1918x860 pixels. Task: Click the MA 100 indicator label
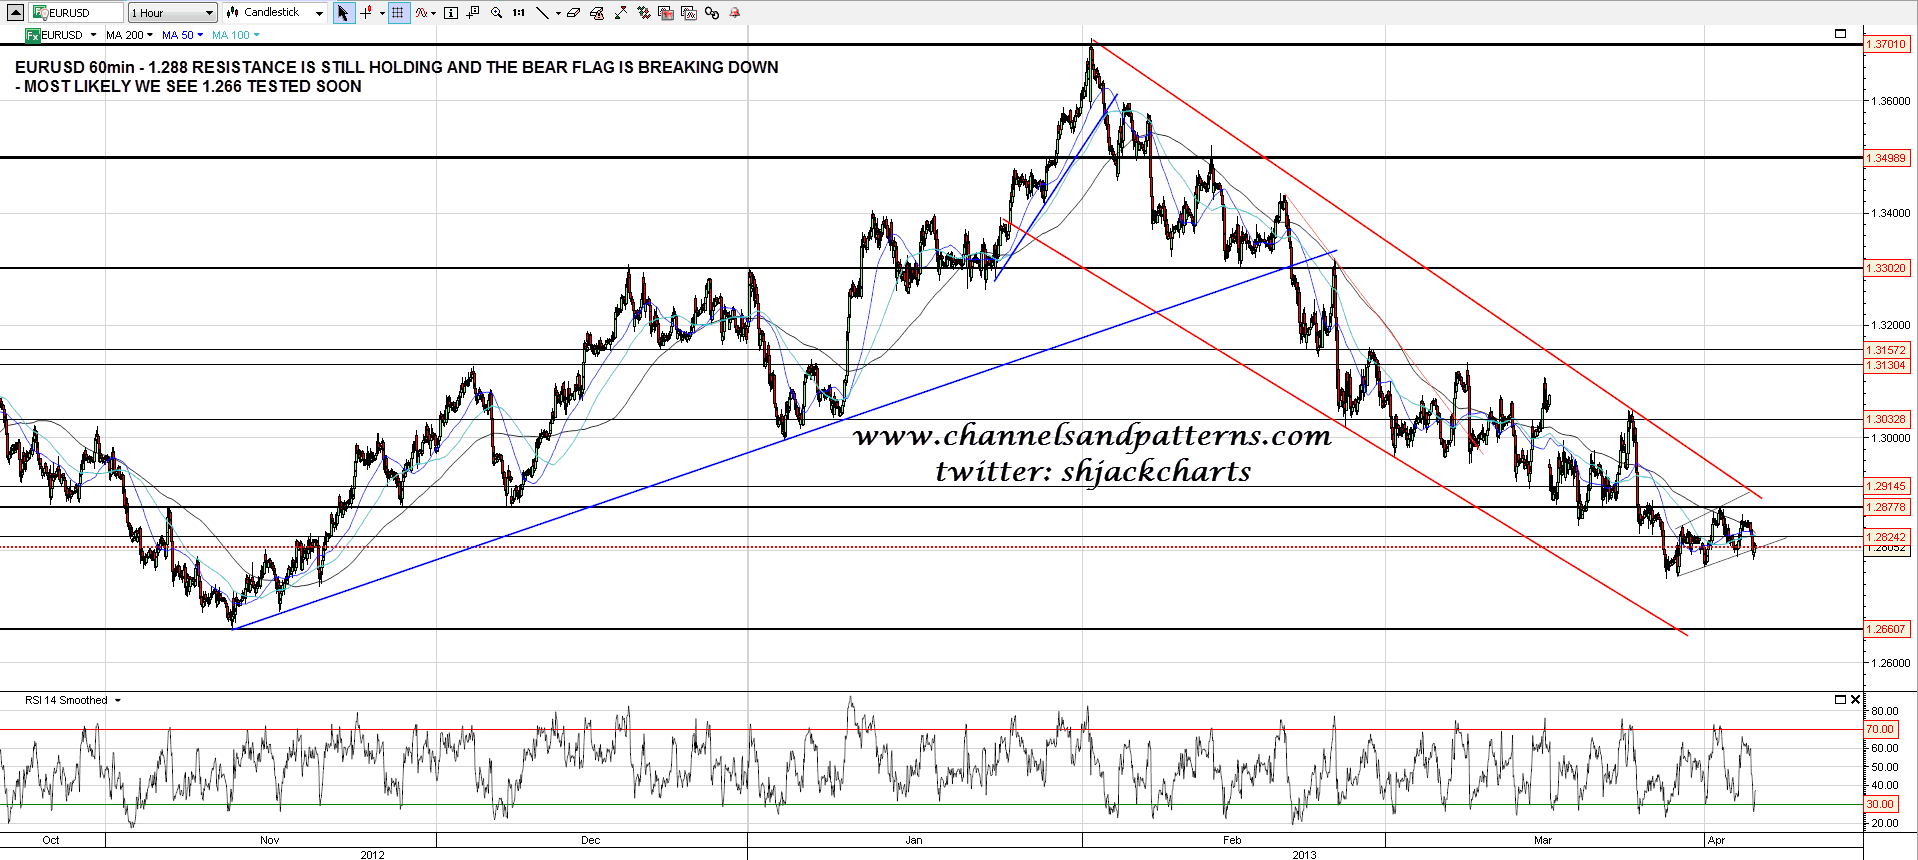pos(231,35)
